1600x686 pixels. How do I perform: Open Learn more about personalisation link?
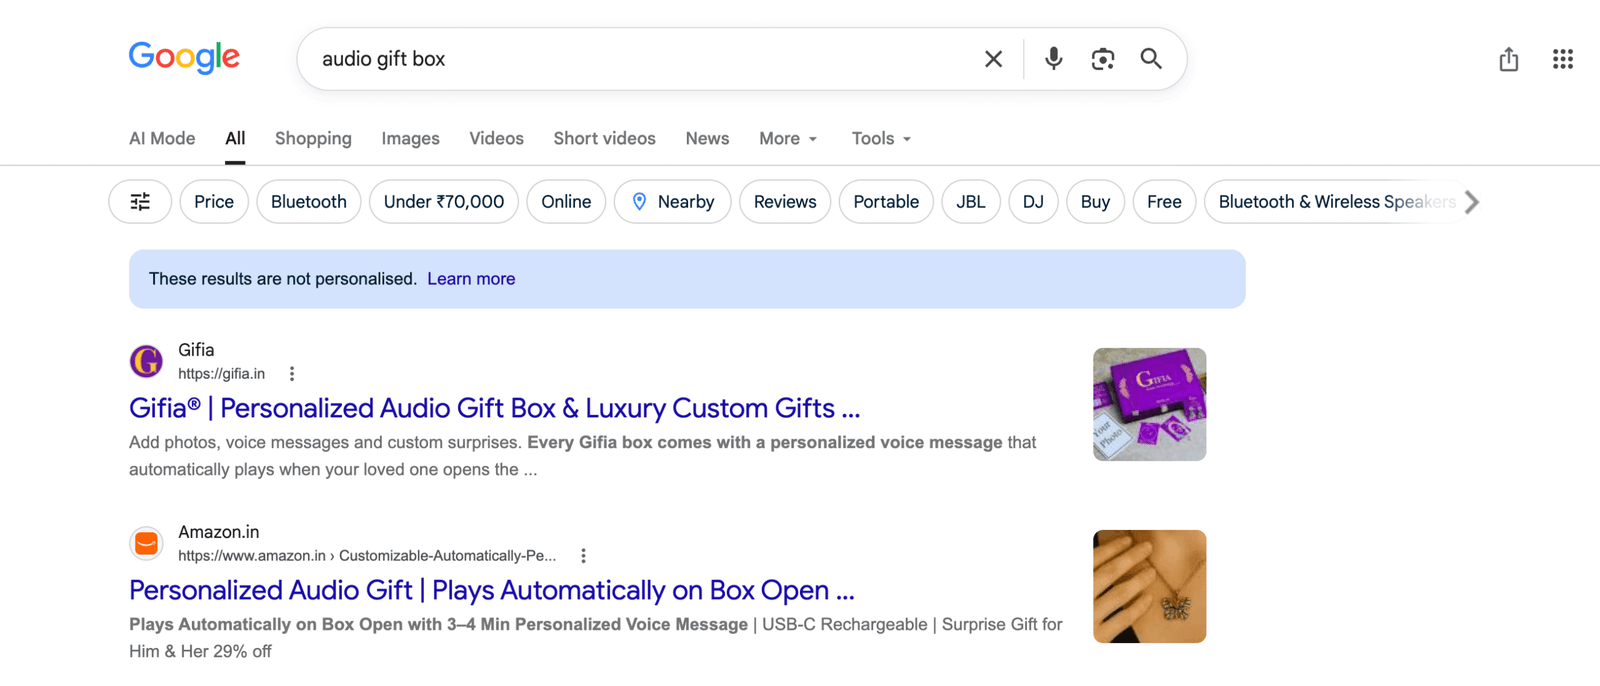point(471,279)
